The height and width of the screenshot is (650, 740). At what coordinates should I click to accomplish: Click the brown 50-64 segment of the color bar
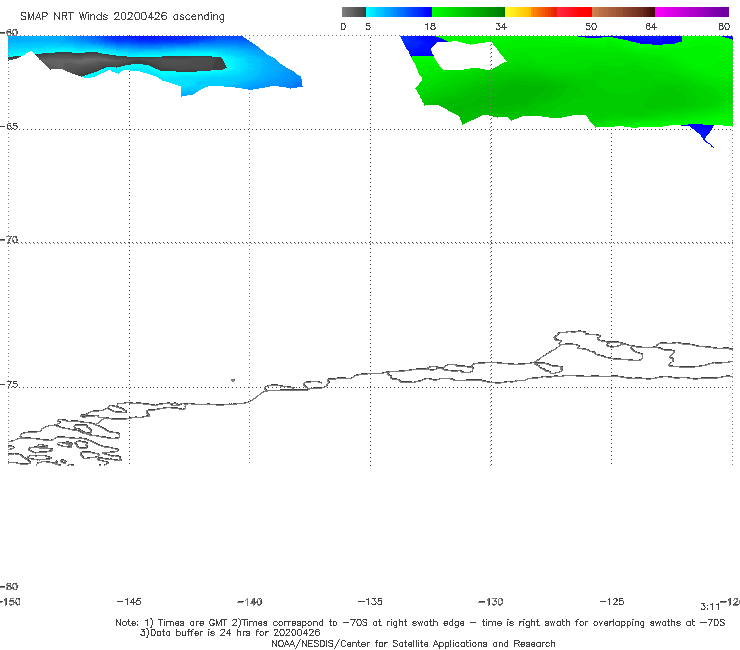(x=623, y=12)
